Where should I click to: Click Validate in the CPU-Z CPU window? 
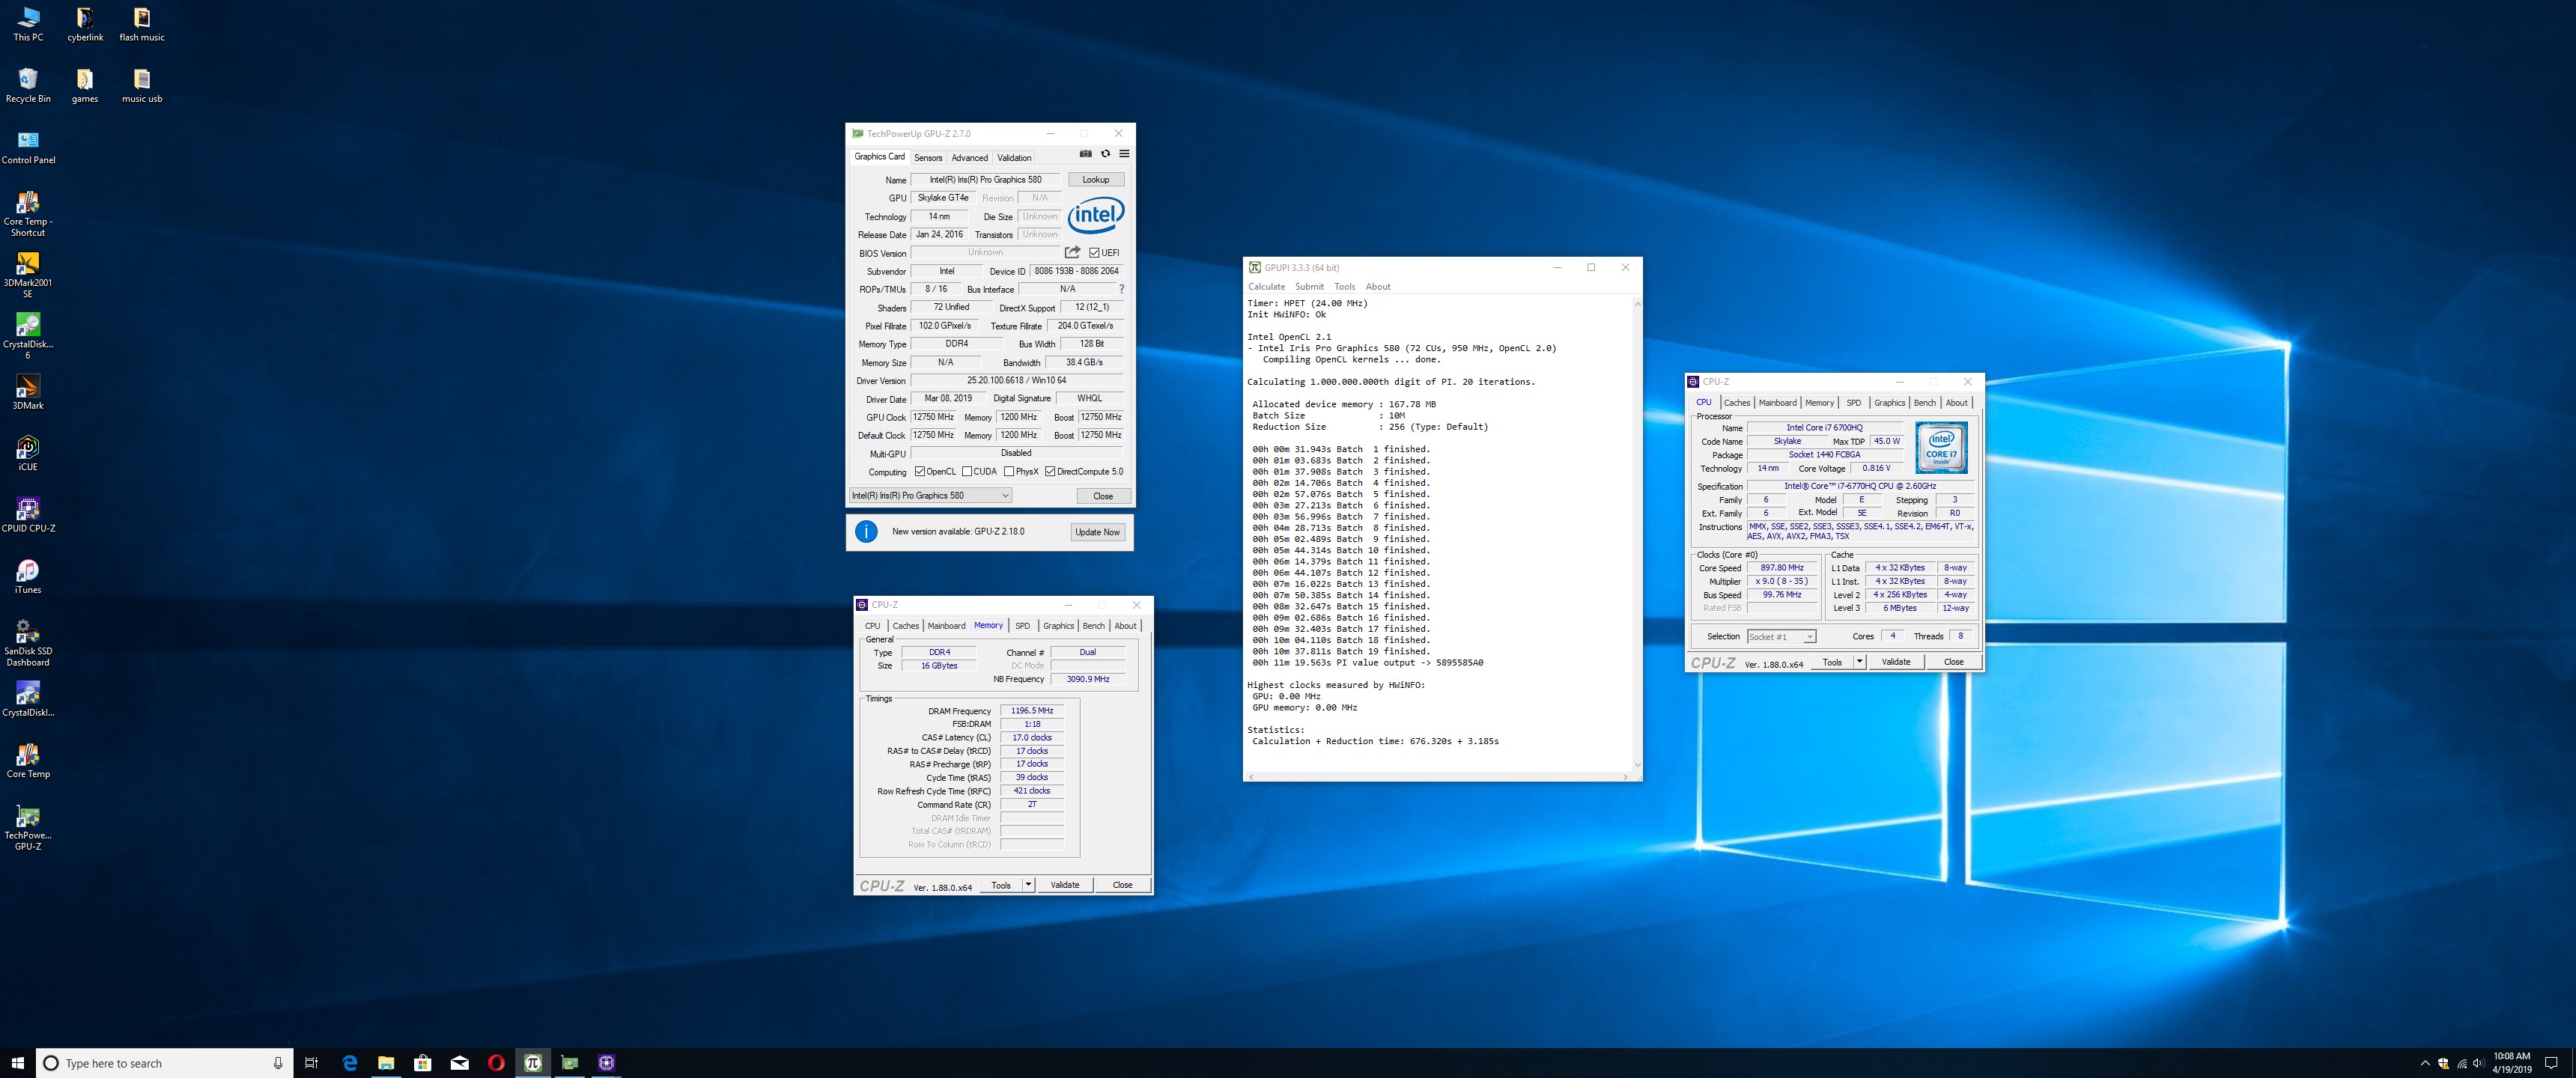point(1896,662)
